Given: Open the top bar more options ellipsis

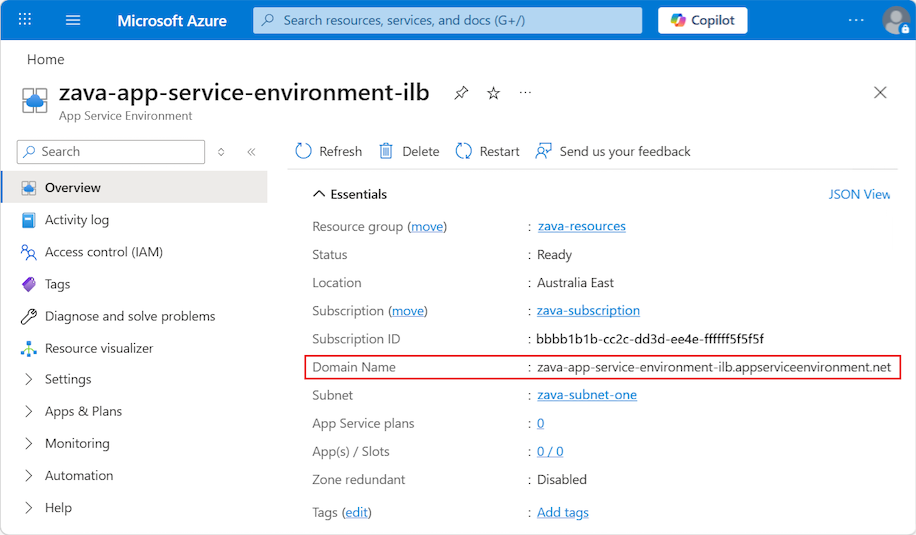Looking at the screenshot, I should click(x=856, y=20).
